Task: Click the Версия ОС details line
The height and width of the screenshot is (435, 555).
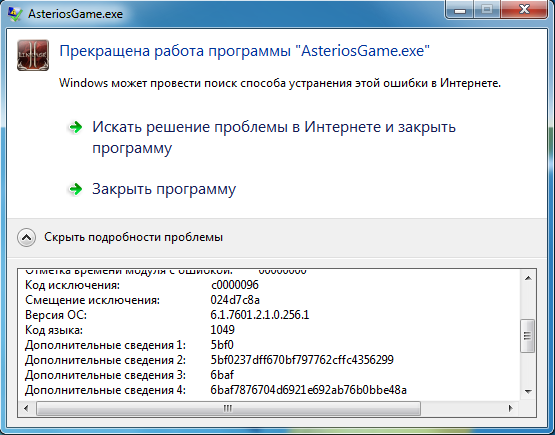Action: pos(167,315)
